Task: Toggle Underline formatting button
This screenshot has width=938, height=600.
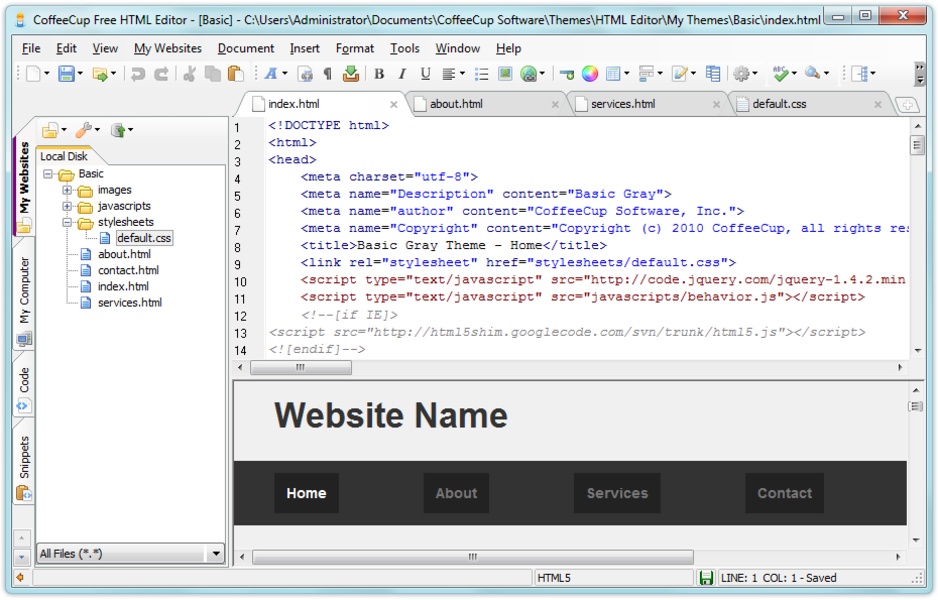Action: 425,74
